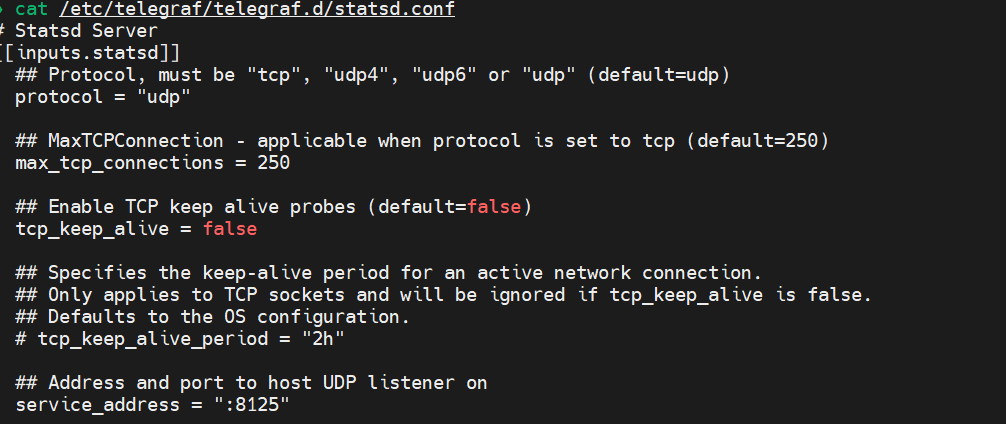Click the underlined statsd.conf file path
The width and height of the screenshot is (1006, 424).
coord(257,10)
